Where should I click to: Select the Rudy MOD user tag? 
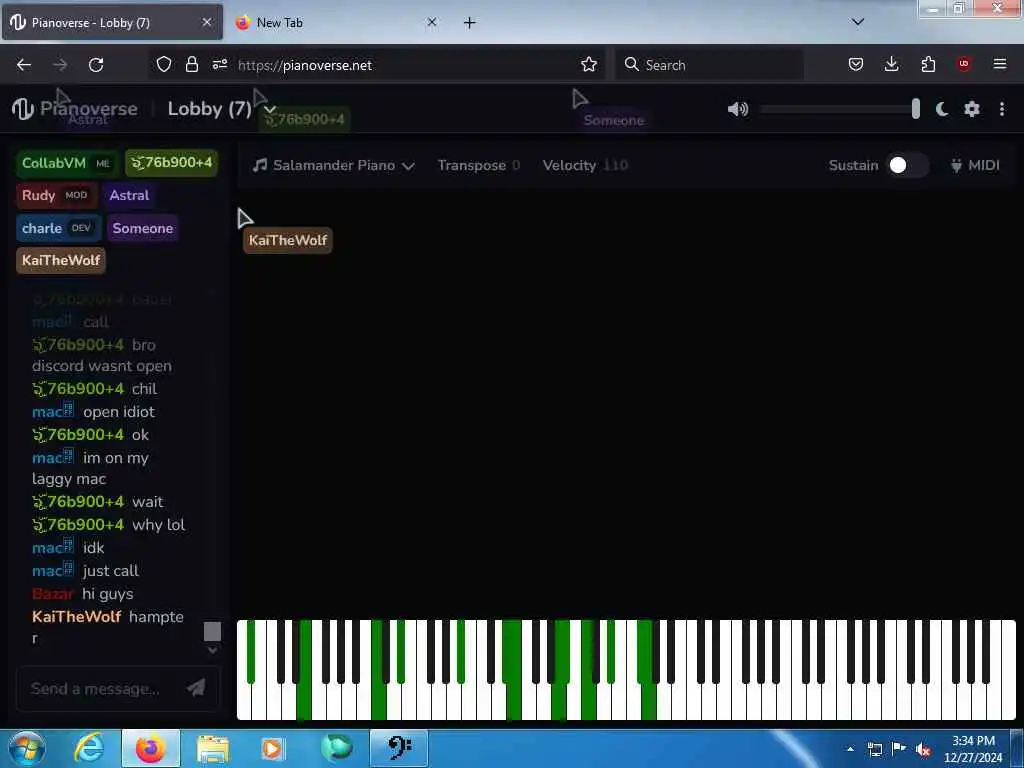(56, 195)
